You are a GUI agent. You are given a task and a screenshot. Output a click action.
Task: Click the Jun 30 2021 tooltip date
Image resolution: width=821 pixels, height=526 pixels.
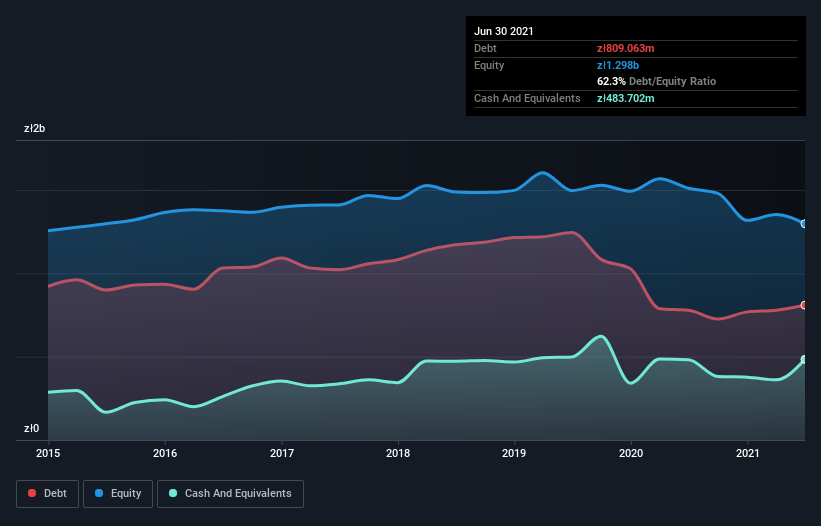(x=504, y=31)
